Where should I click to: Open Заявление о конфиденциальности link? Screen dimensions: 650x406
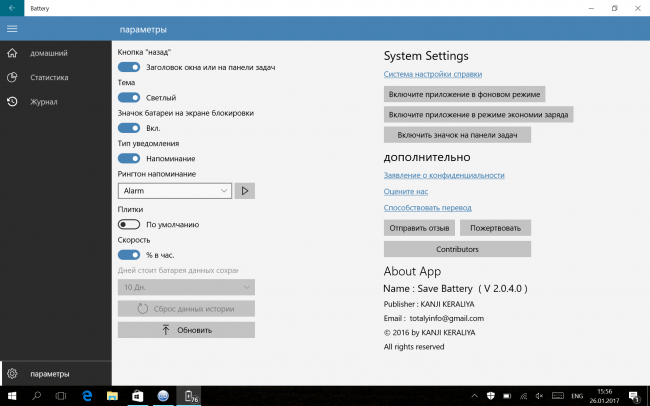click(x=444, y=175)
